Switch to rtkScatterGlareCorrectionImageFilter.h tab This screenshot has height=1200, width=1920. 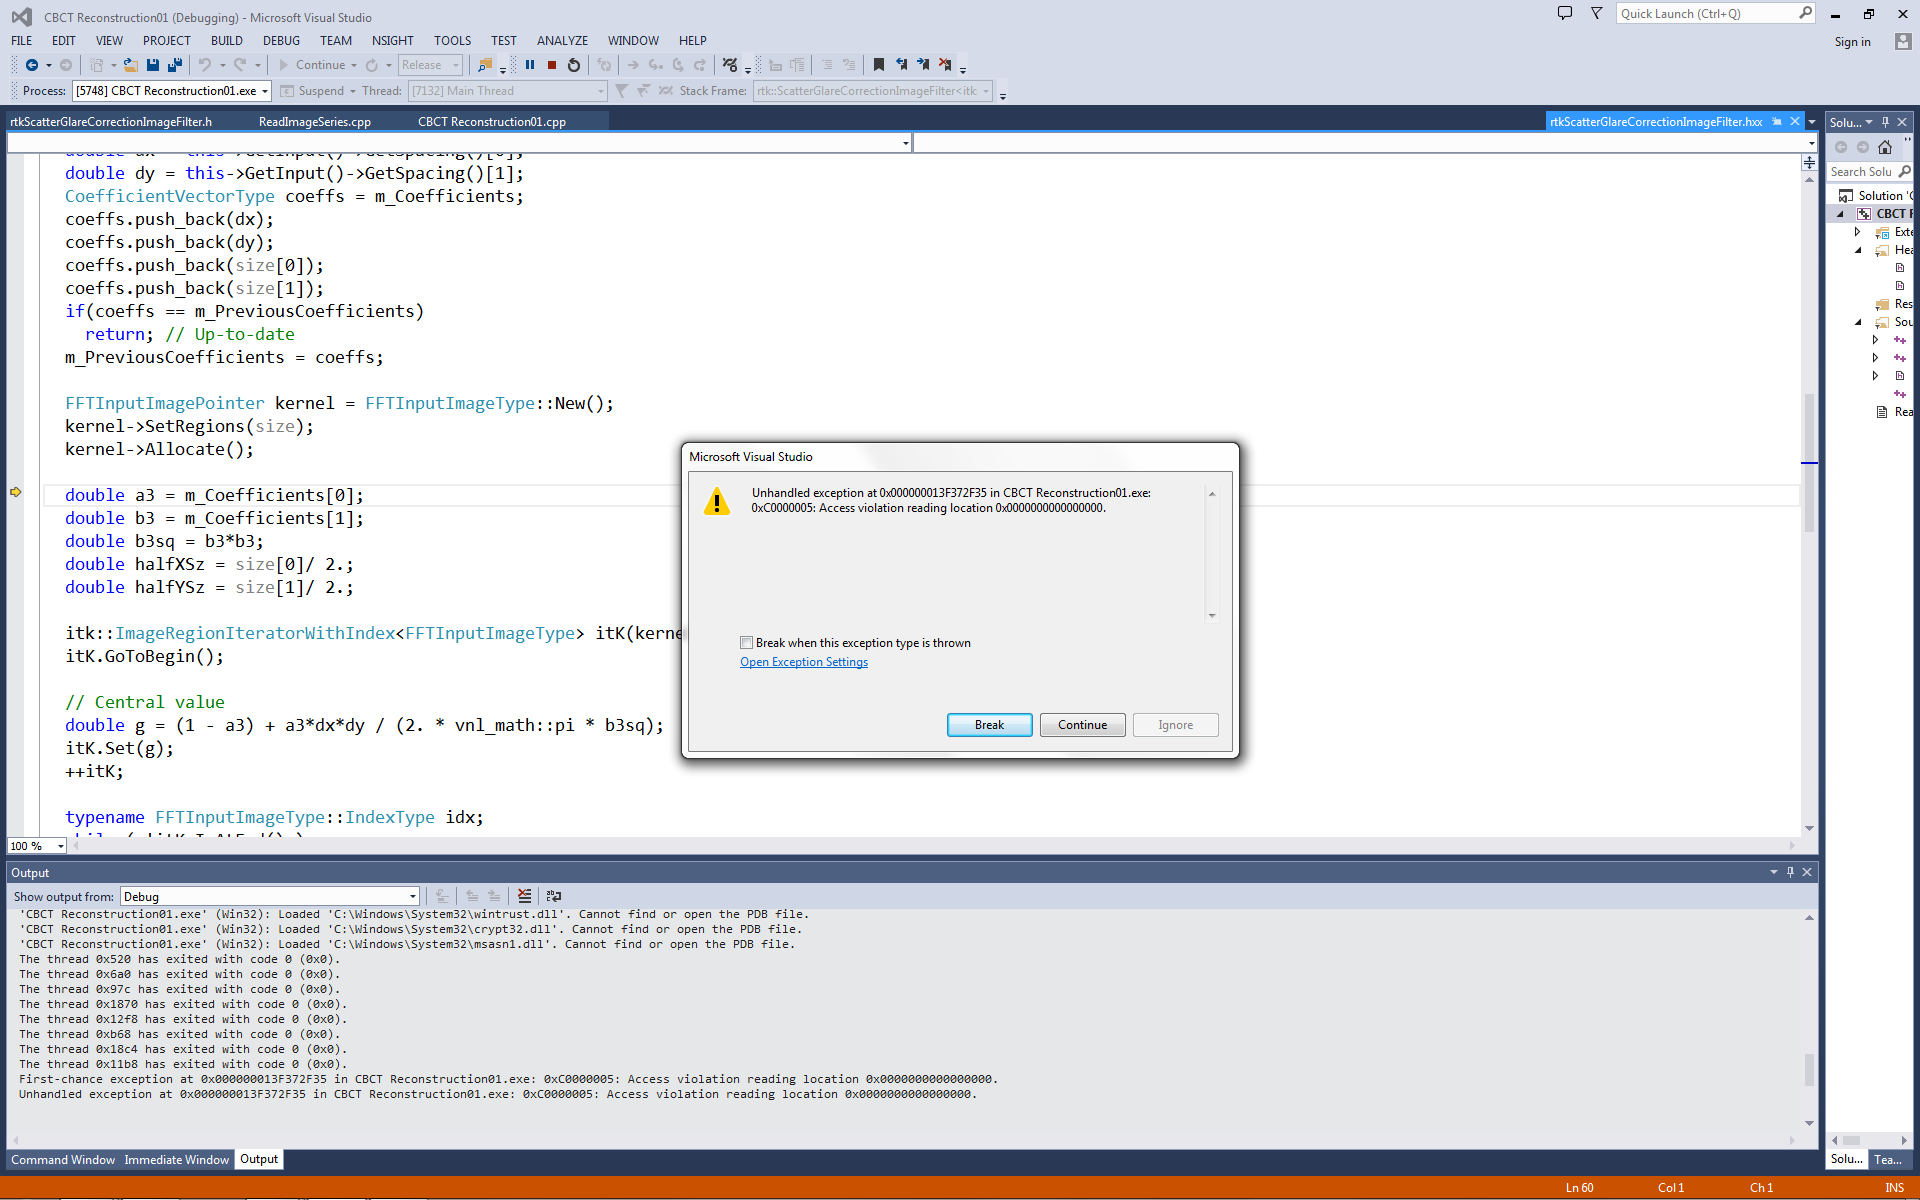111,122
